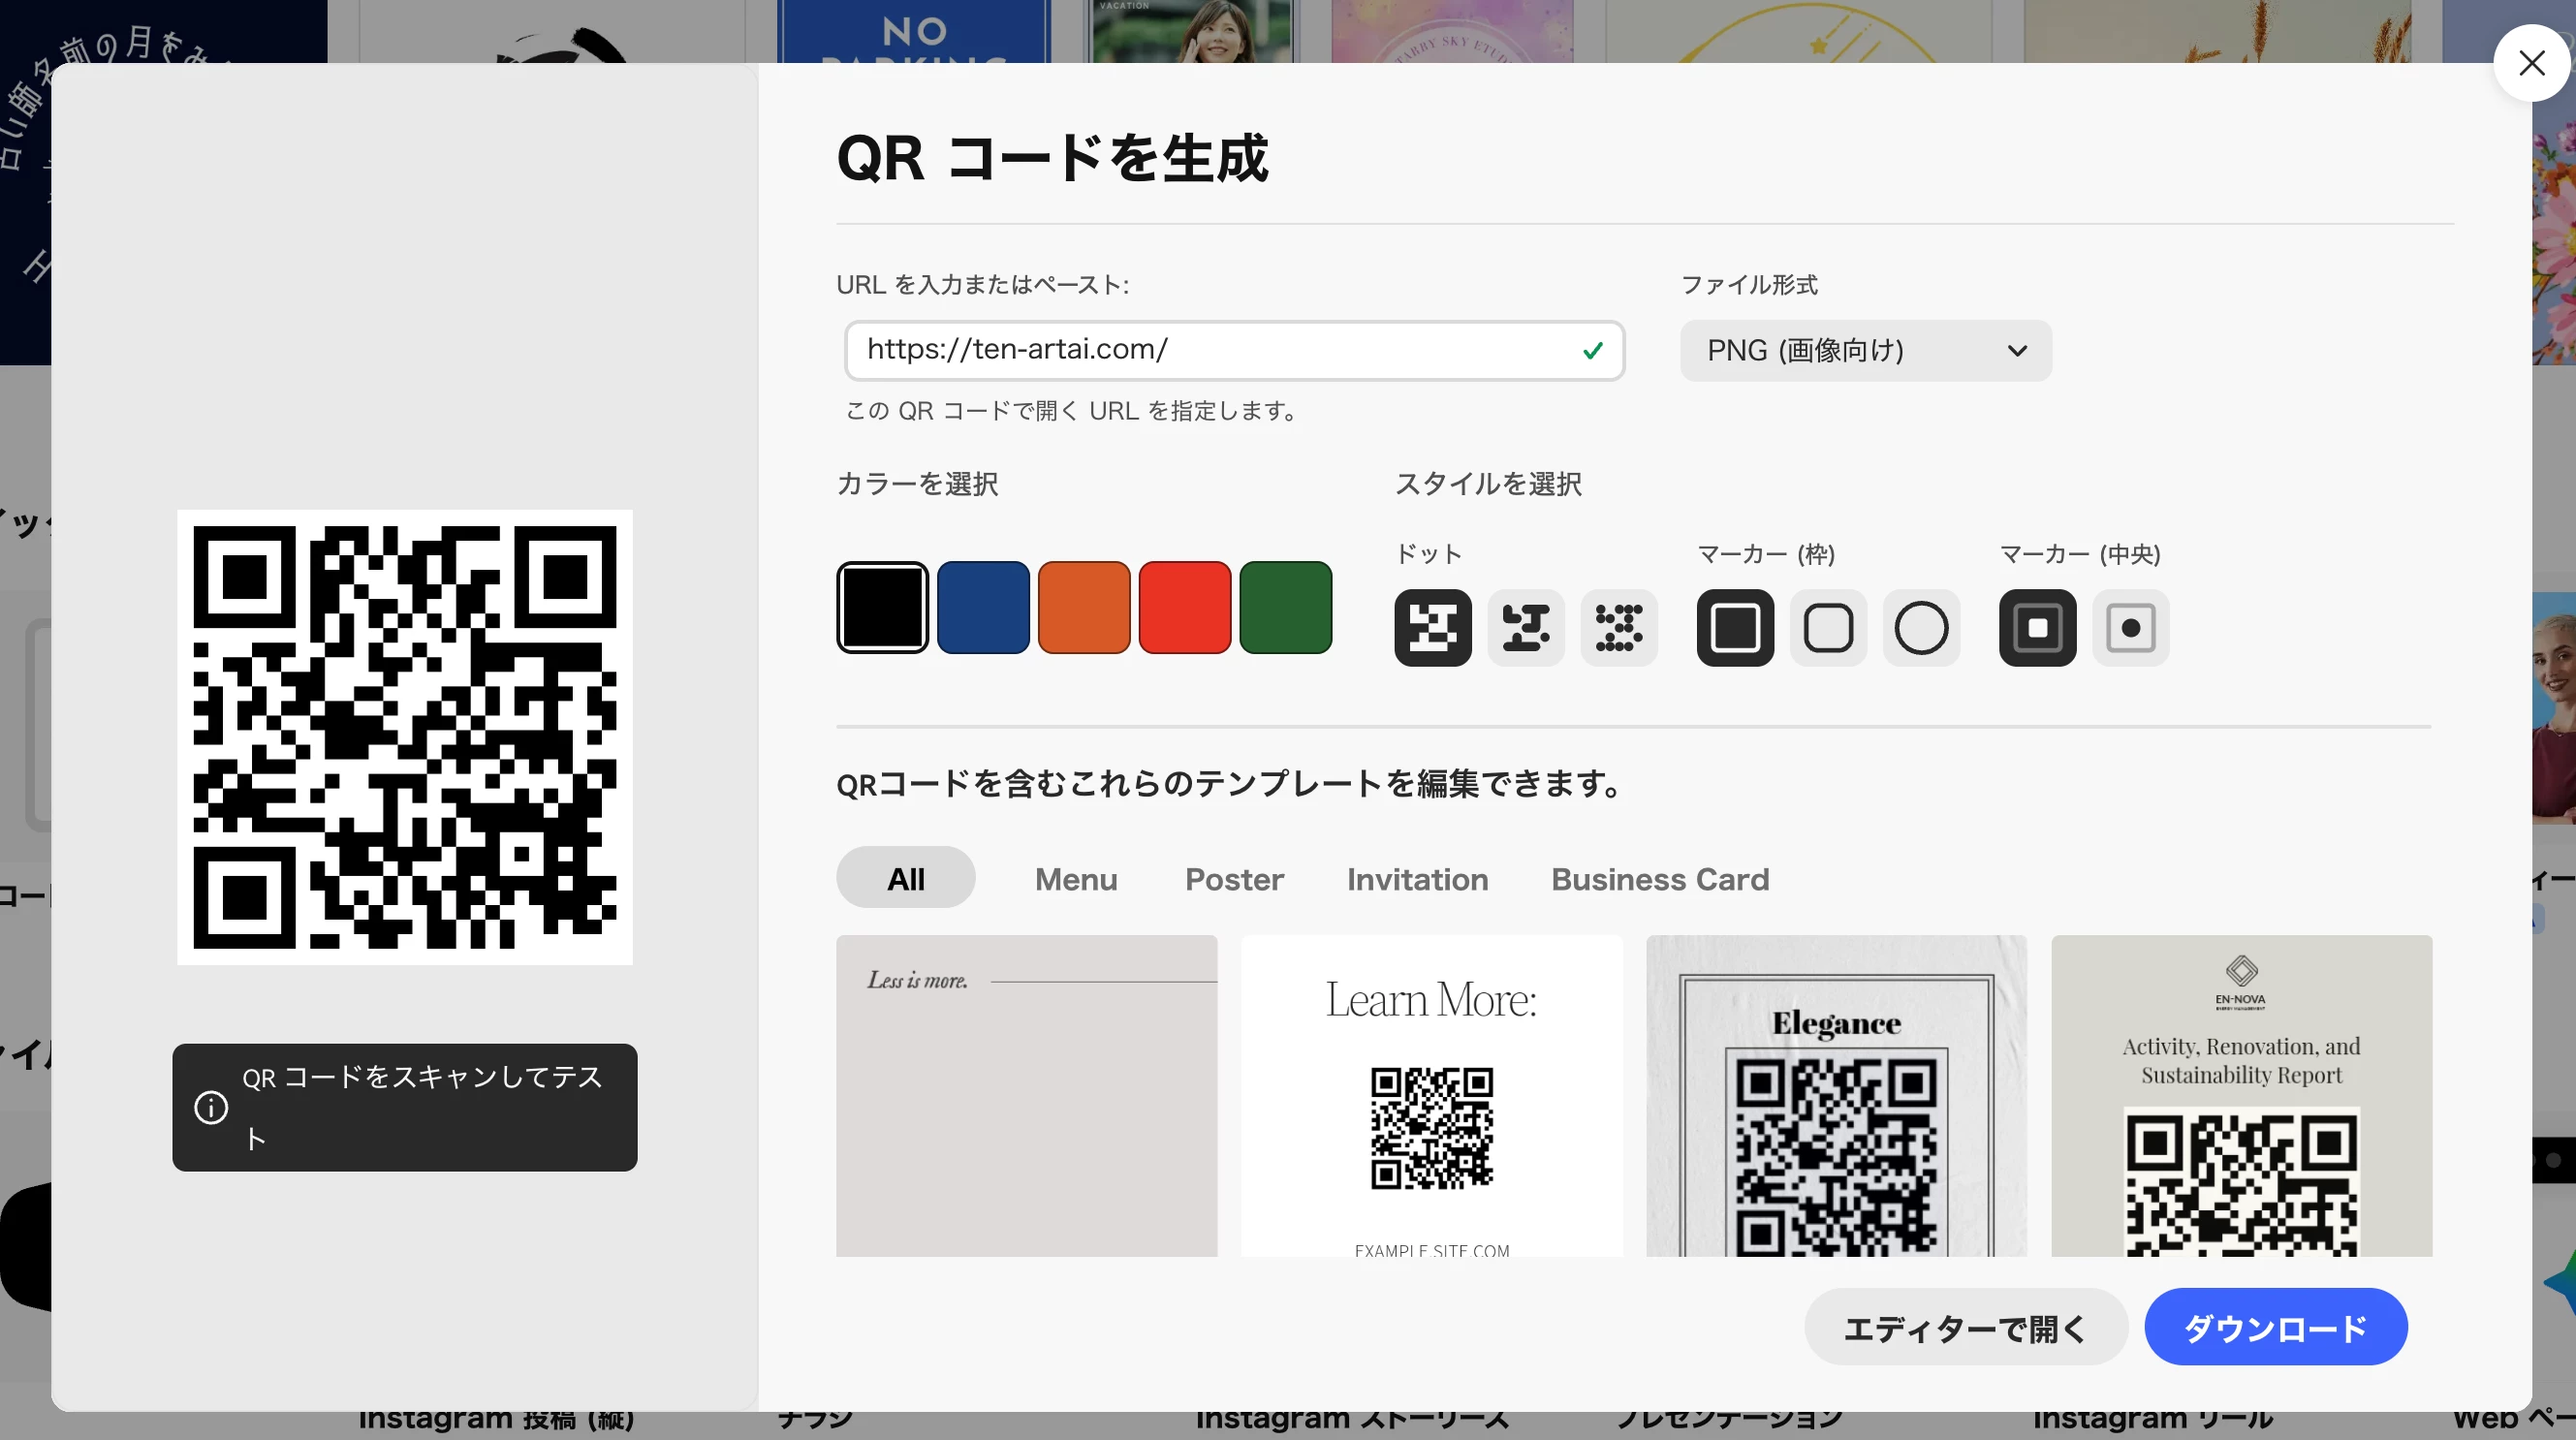This screenshot has height=1440, width=2576.
Task: Click the 'スタイルを選択' label
Action: pos(1489,484)
